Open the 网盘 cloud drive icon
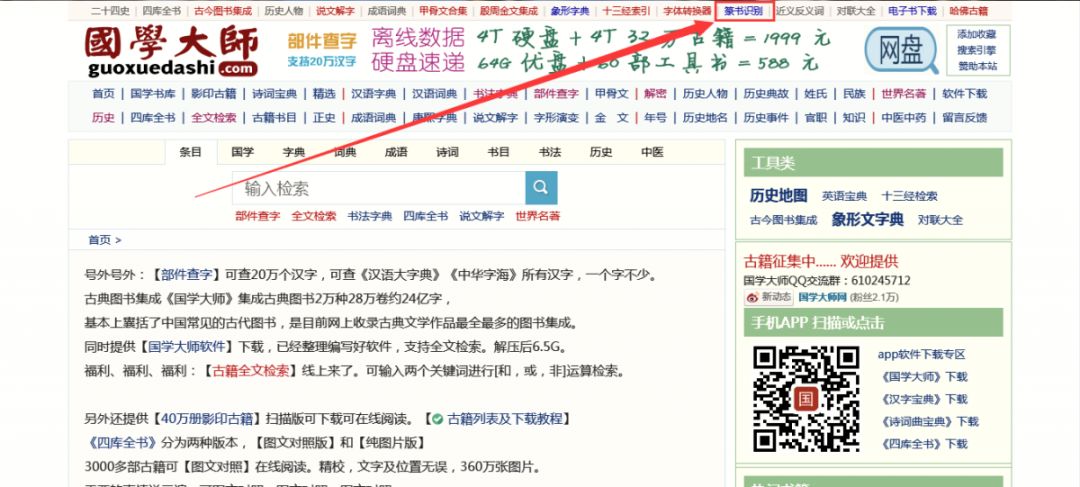The image size is (1080, 487). 900,48
